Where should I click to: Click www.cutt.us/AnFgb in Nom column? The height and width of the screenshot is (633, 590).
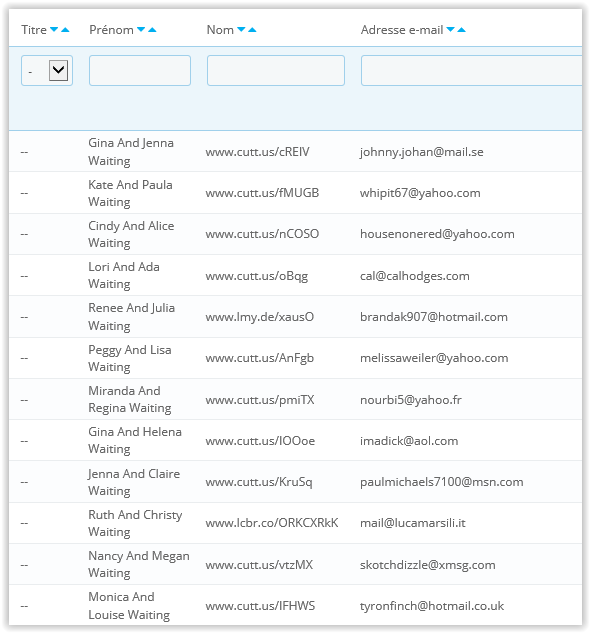pyautogui.click(x=260, y=358)
